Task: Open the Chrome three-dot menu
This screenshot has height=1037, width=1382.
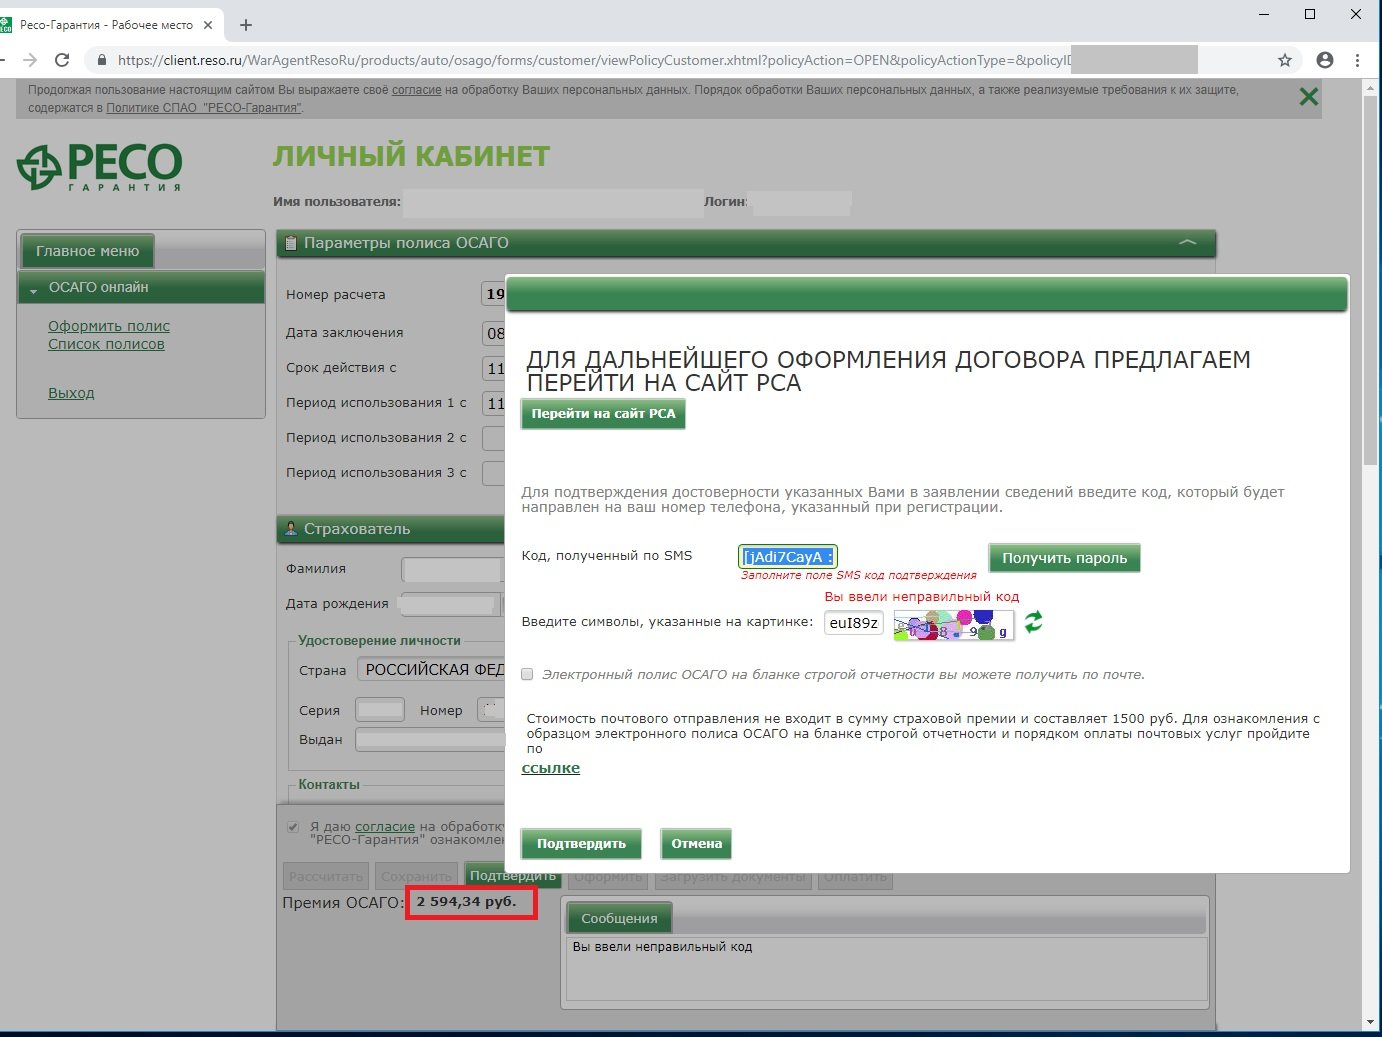Action: pyautogui.click(x=1357, y=60)
